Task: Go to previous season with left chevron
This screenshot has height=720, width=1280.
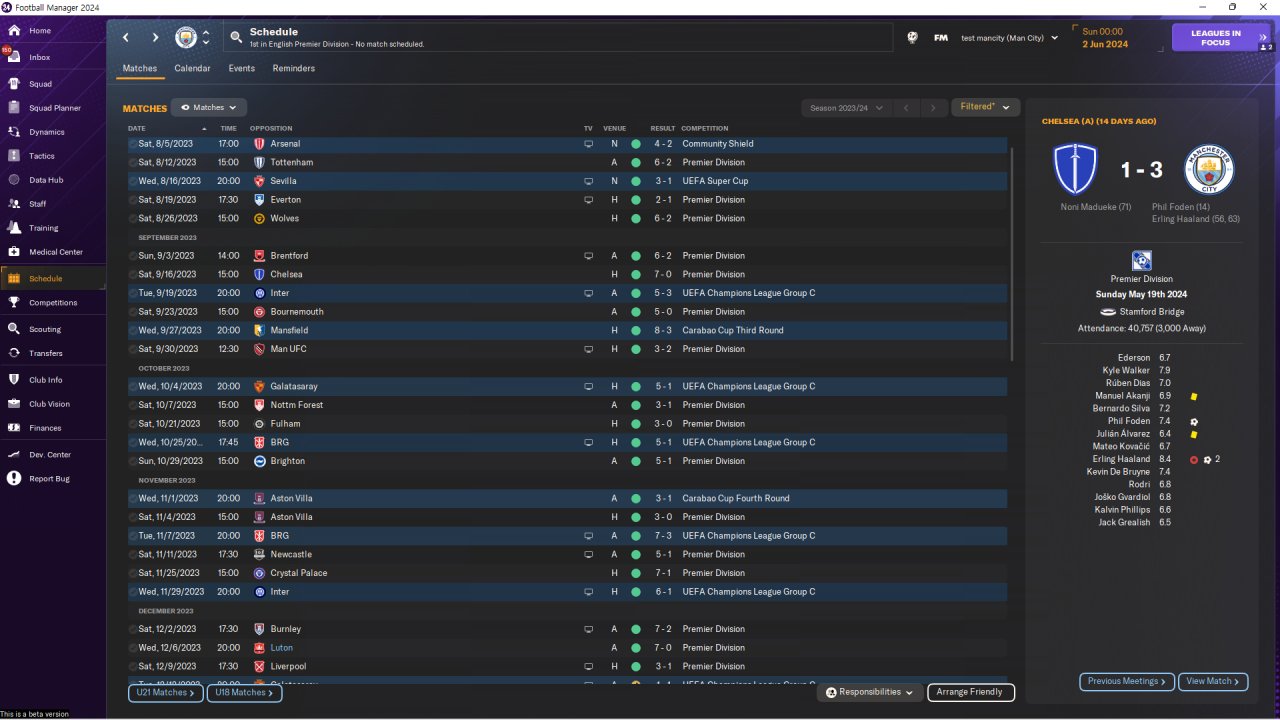Action: point(906,108)
